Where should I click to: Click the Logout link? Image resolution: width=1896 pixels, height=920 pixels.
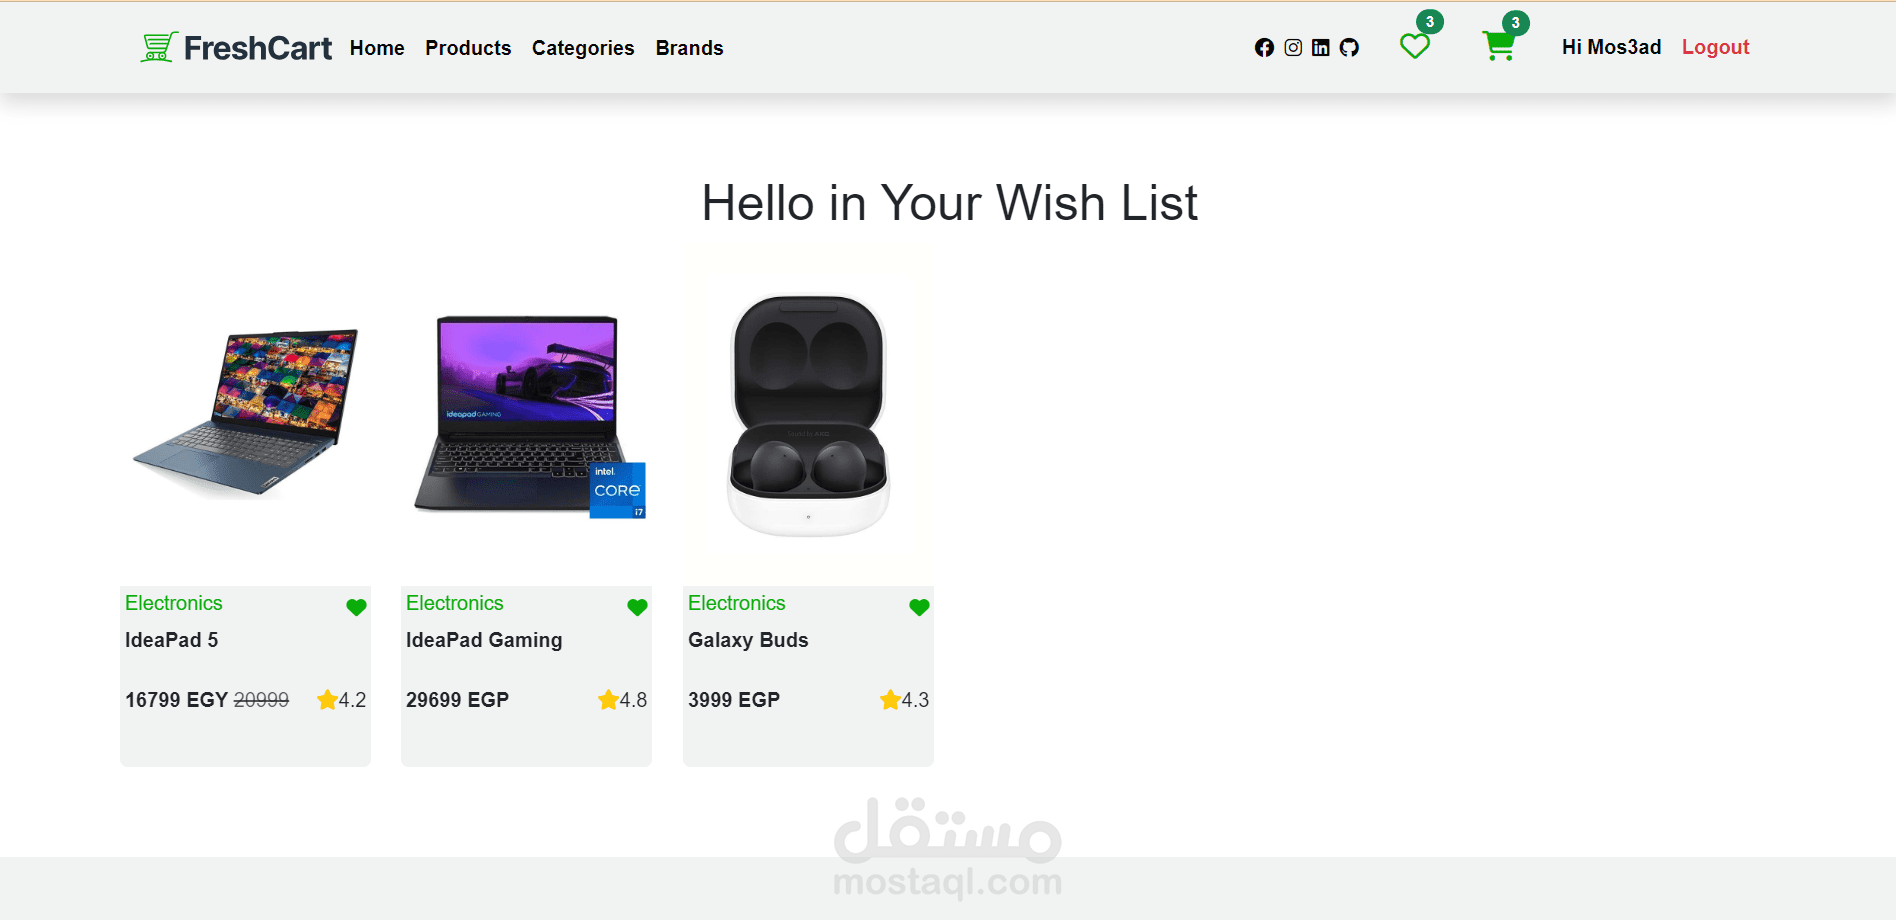(x=1715, y=47)
